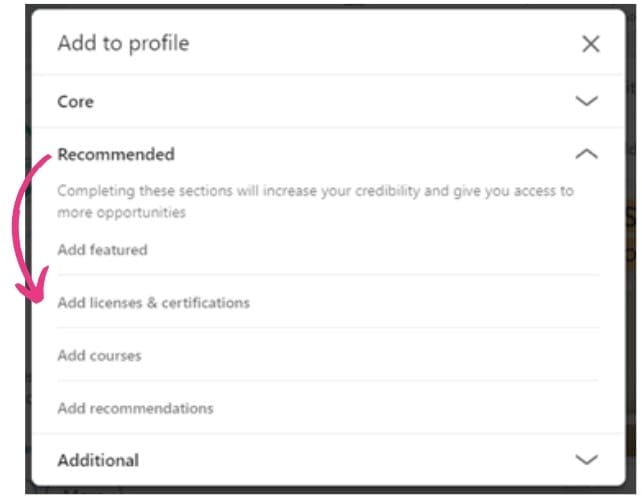Choose Add featured
This screenshot has height=496, width=642.
pyautogui.click(x=102, y=249)
